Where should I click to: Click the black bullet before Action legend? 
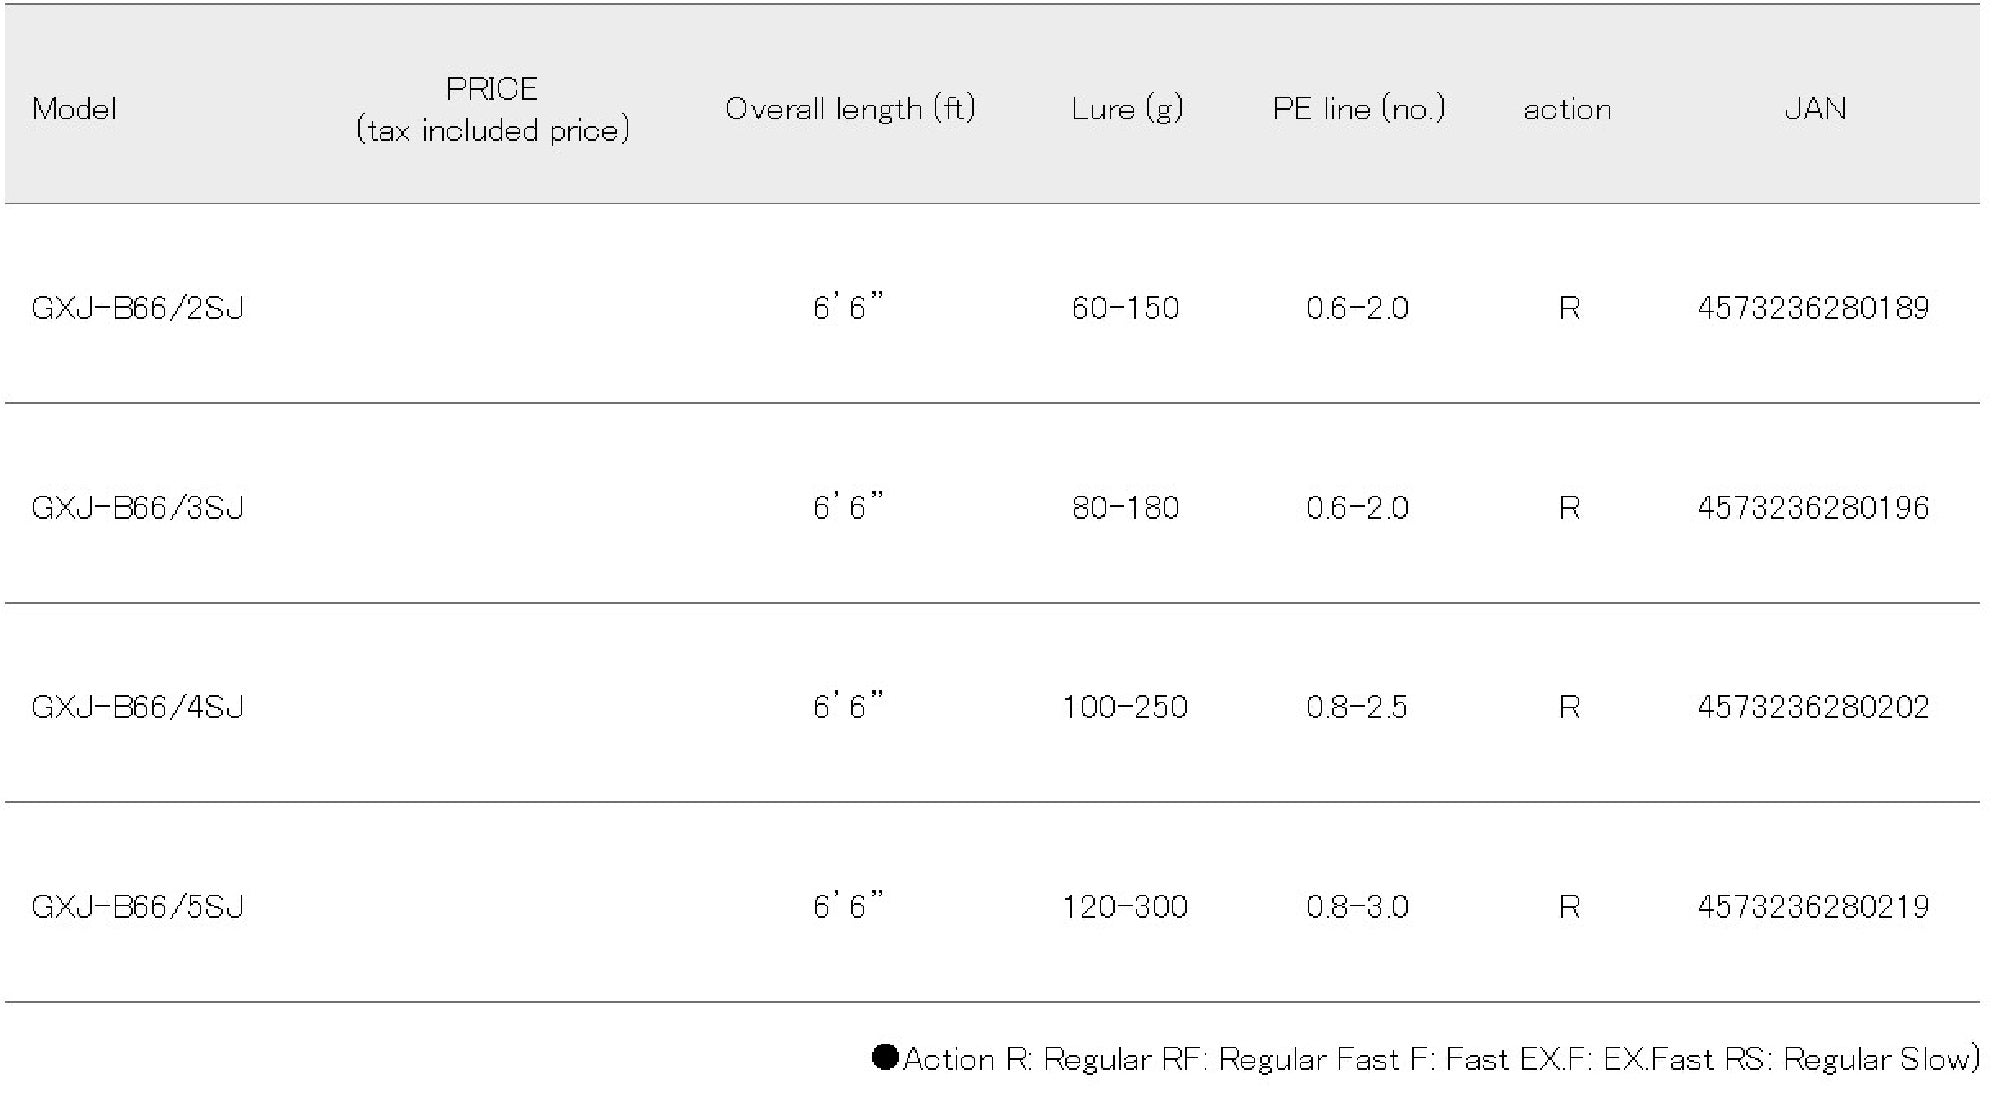click(x=885, y=1057)
